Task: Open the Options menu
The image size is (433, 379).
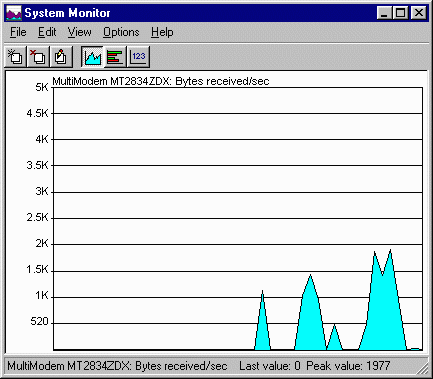Action: click(121, 32)
